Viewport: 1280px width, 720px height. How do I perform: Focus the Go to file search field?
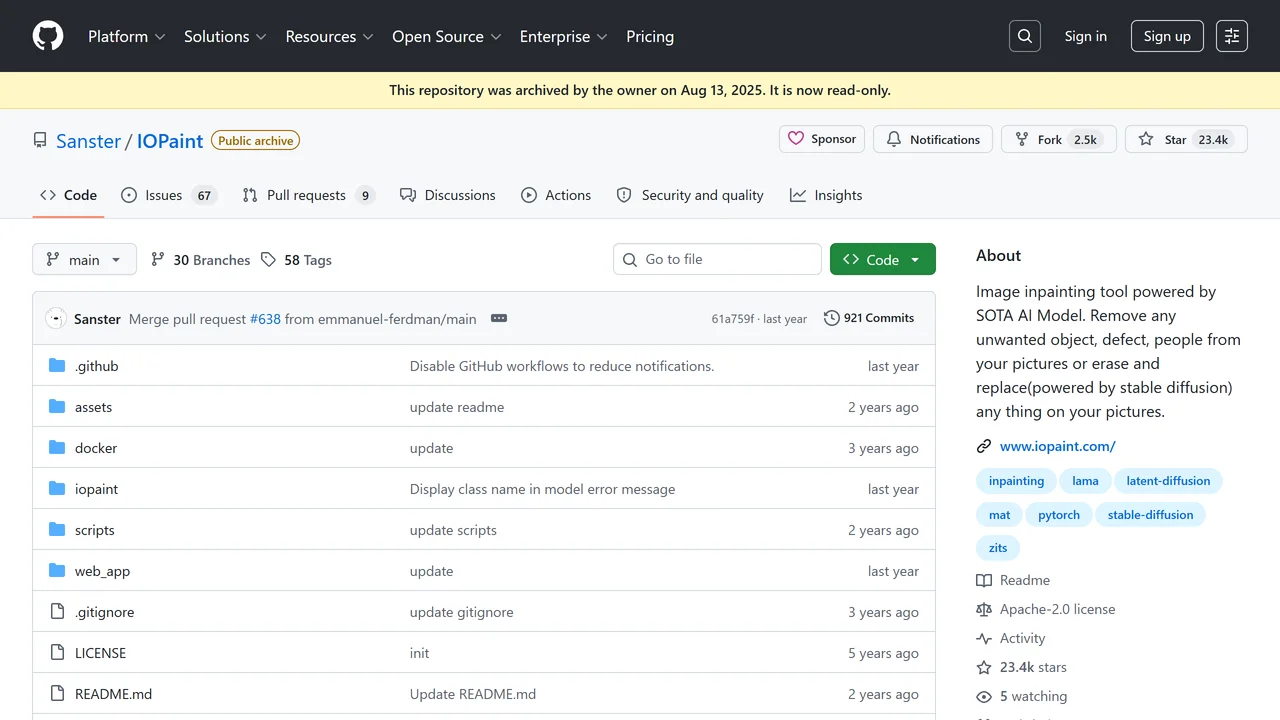[x=717, y=259]
